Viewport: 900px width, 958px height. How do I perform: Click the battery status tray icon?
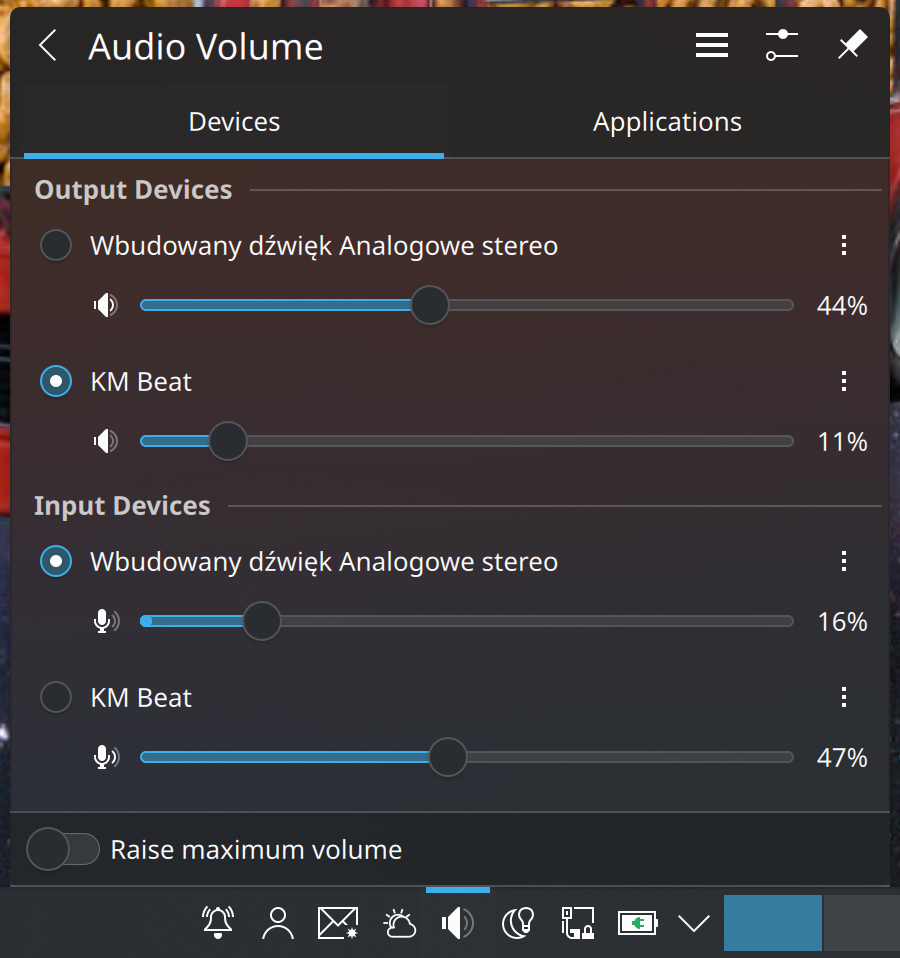636,923
